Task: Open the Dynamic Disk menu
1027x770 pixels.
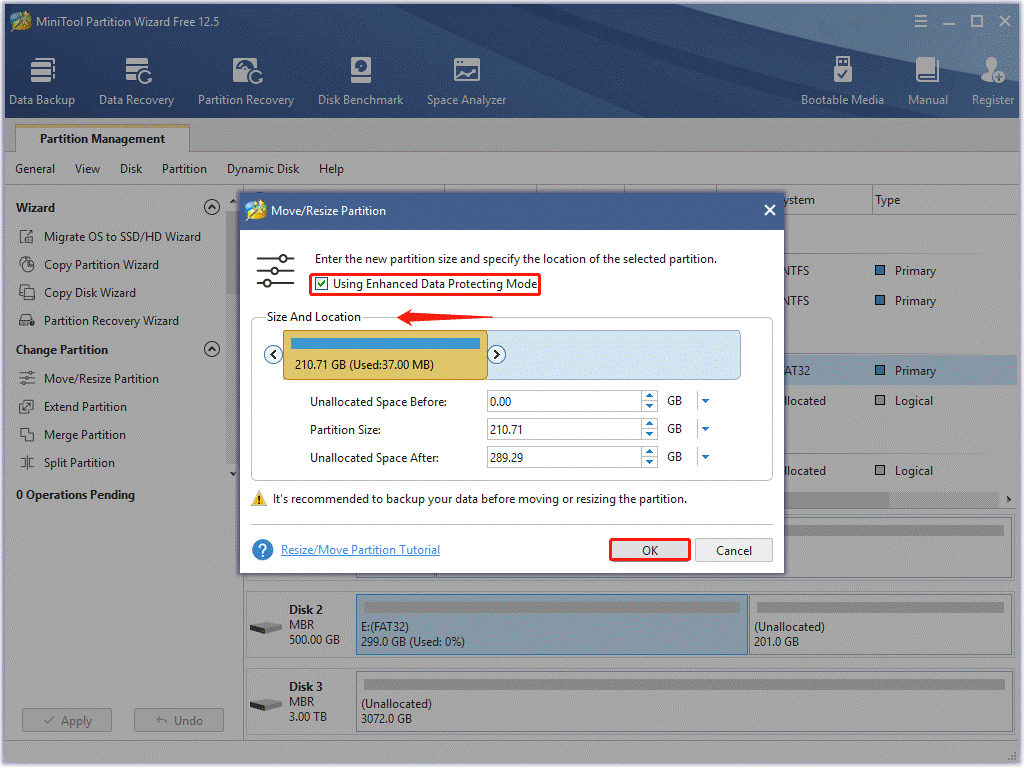Action: click(263, 170)
